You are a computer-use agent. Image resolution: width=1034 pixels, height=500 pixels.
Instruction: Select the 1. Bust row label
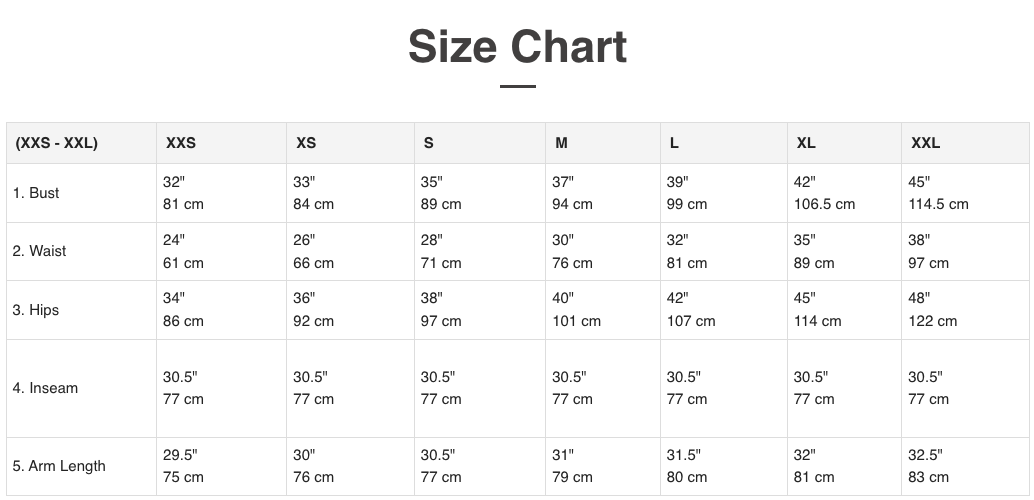click(x=36, y=193)
